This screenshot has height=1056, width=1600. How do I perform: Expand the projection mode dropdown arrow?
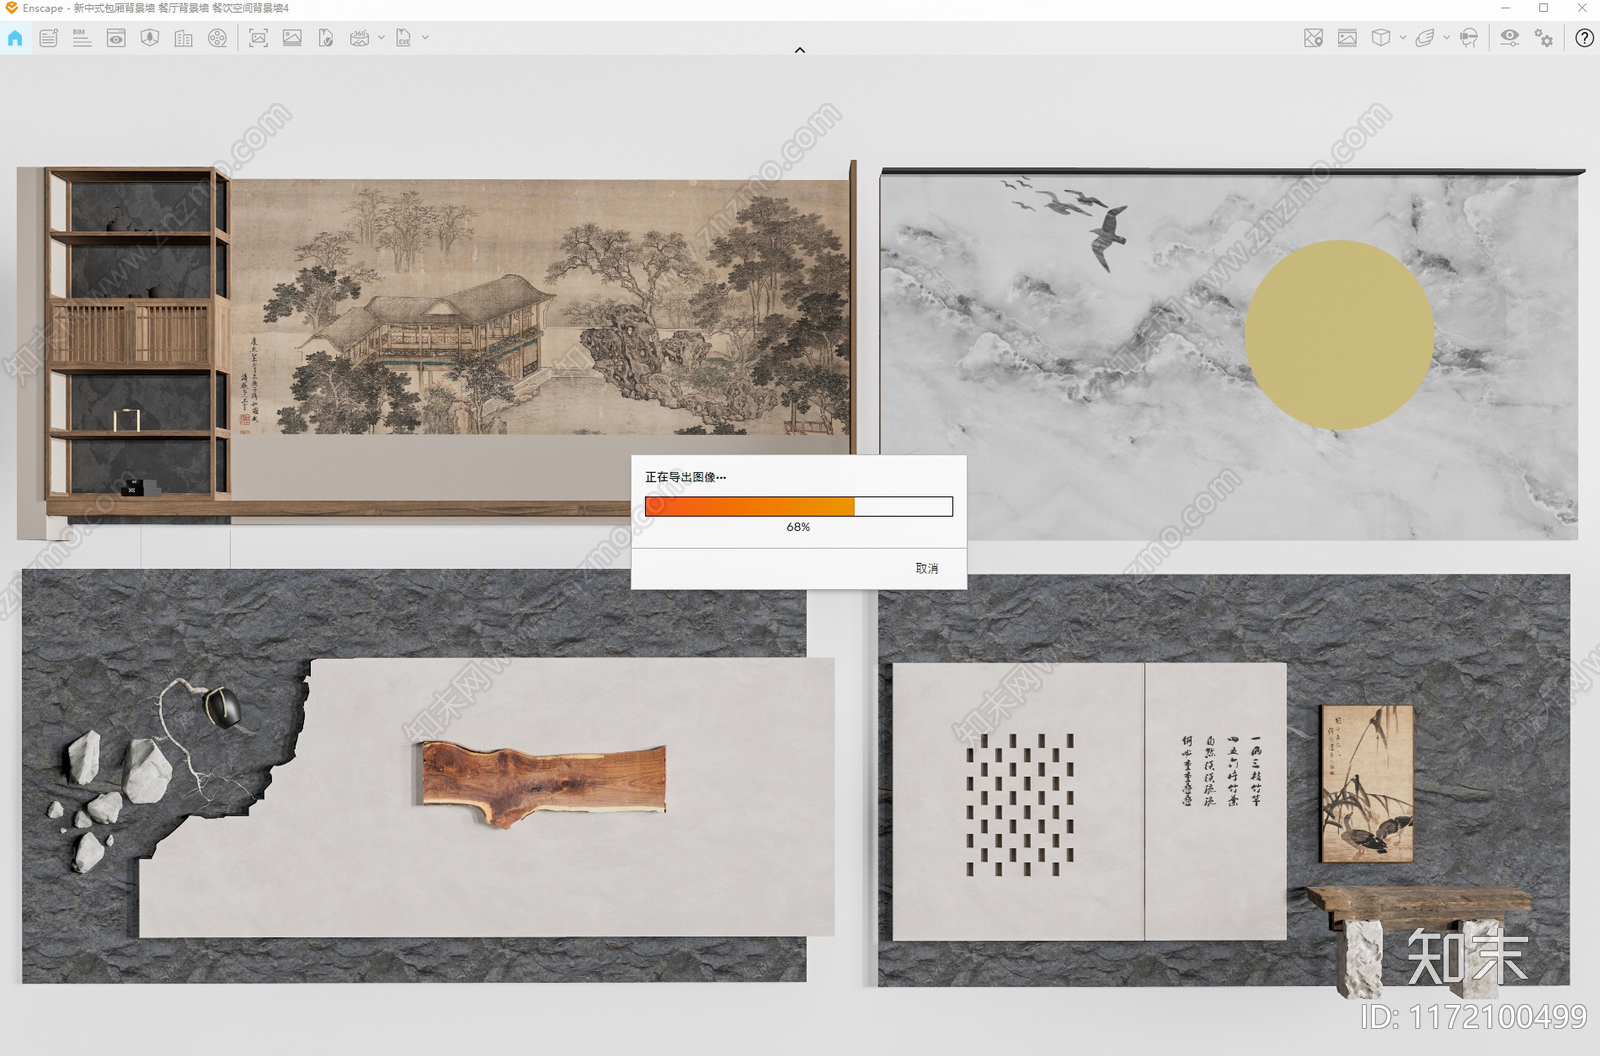tap(1402, 38)
